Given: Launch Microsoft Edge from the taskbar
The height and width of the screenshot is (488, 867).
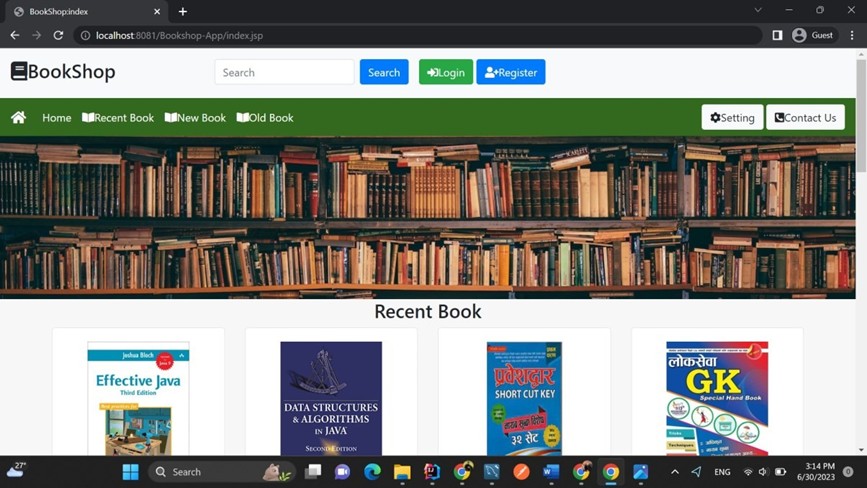Looking at the screenshot, I should pyautogui.click(x=372, y=471).
